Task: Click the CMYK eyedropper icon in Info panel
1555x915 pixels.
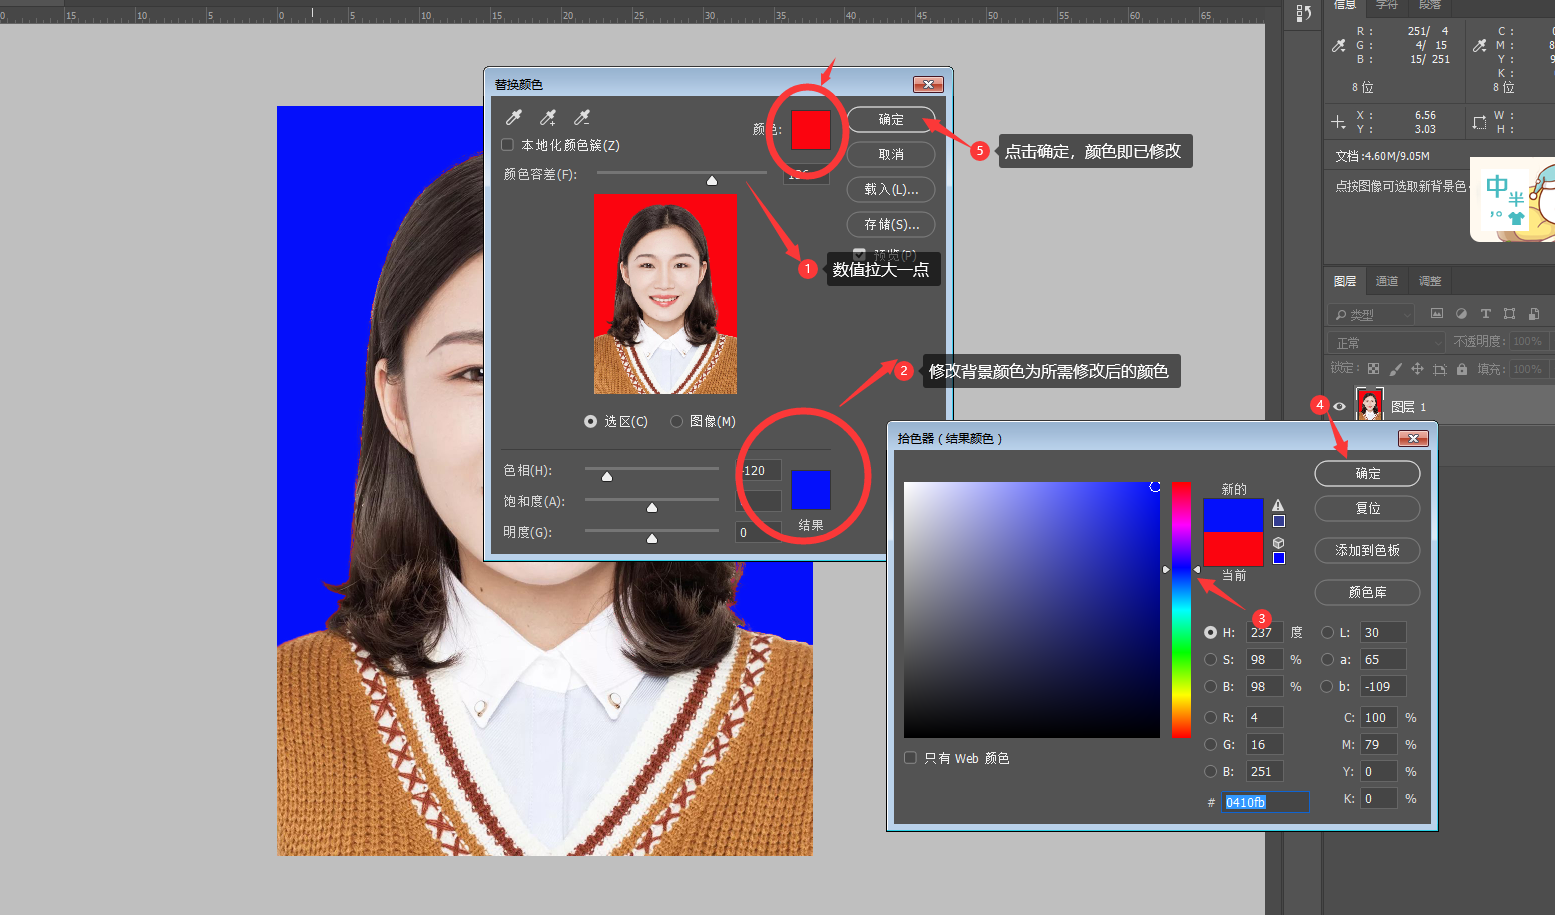Action: [1480, 45]
